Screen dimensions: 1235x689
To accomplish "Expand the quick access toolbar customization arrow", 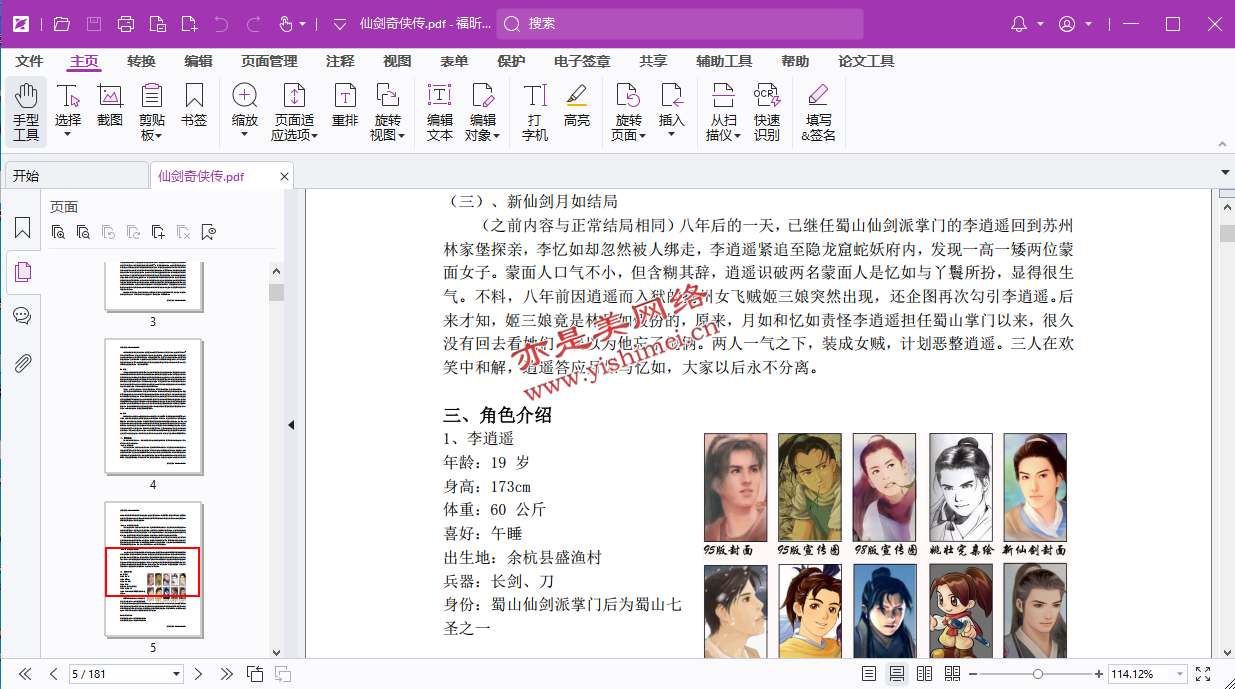I will (339, 24).
